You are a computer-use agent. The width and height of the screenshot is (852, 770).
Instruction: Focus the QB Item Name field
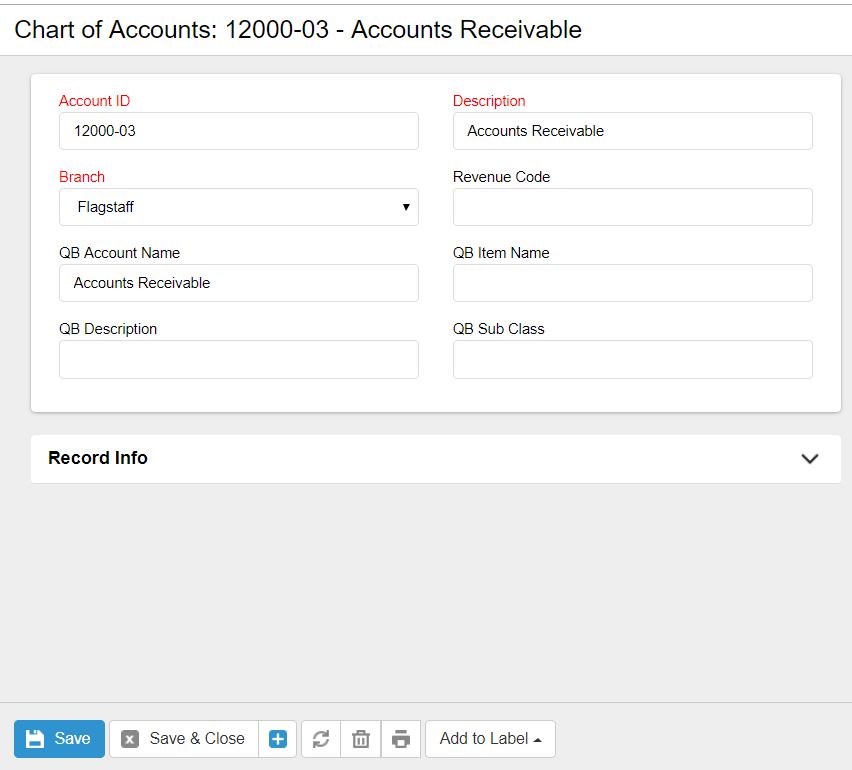(632, 283)
